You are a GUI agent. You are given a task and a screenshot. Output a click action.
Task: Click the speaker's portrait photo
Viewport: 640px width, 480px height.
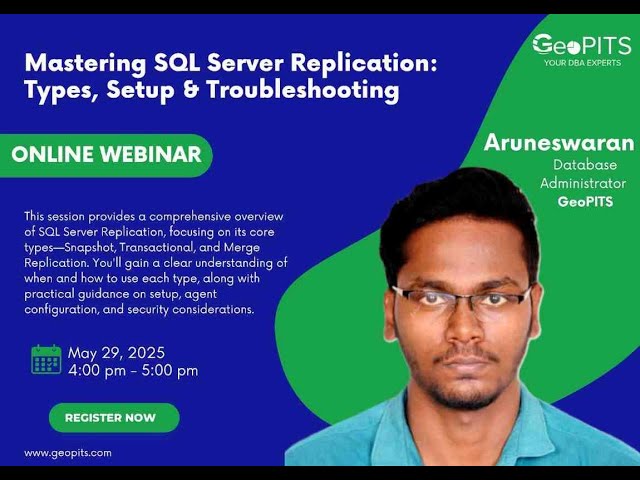(461, 318)
